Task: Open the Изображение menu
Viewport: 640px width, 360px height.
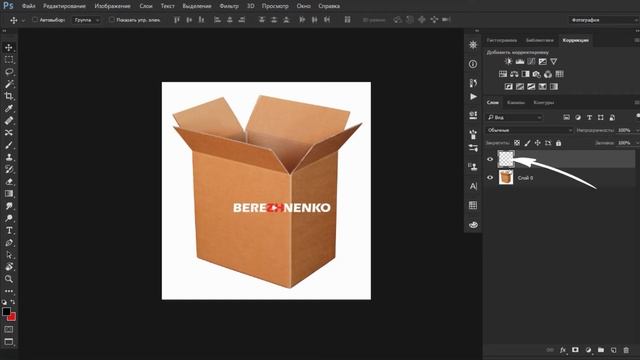Action: click(112, 6)
